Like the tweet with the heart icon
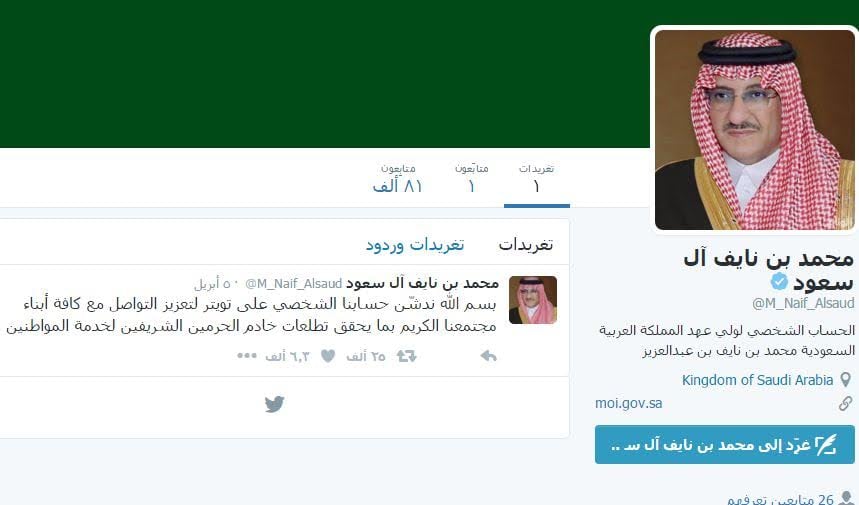Viewport: 859px width, 505px height. [x=328, y=357]
